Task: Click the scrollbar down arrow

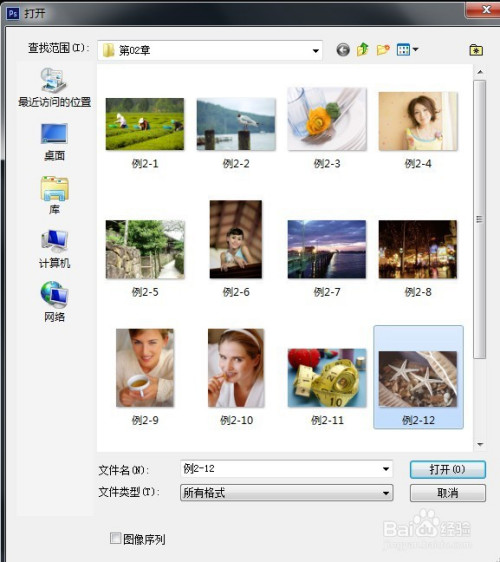Action: (x=480, y=445)
